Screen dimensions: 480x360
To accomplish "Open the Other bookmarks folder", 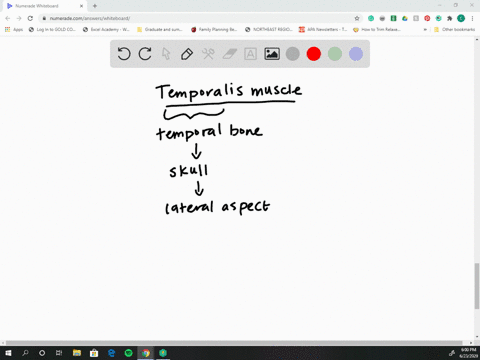I will click(x=455, y=29).
